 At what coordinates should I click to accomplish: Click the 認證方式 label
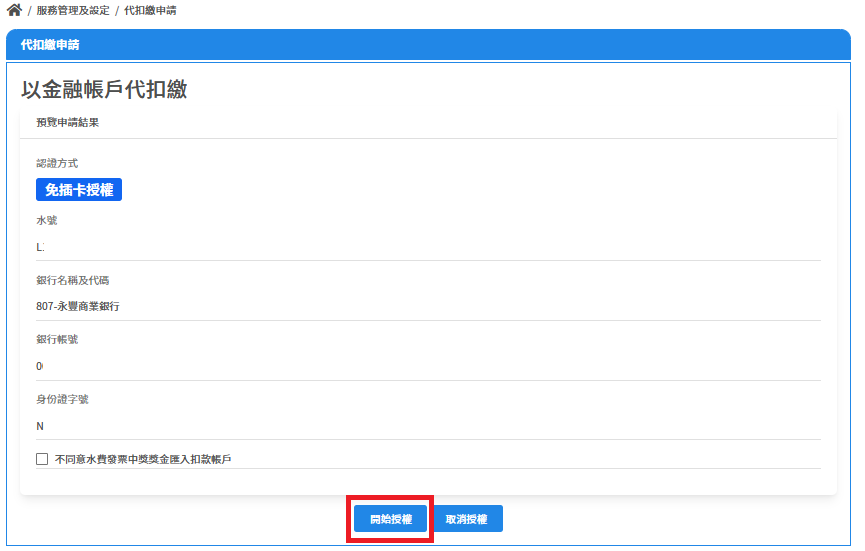pos(57,162)
